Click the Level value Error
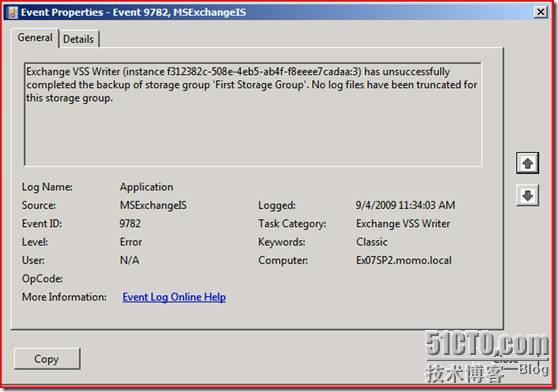This screenshot has height=392, width=558. pos(131,242)
